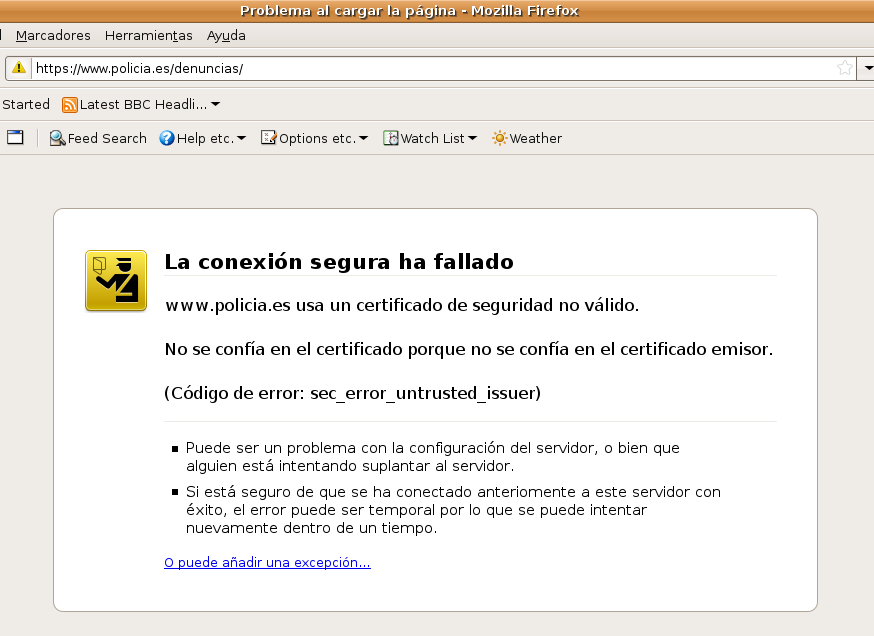Click the Weather label in toolbar

pos(536,138)
